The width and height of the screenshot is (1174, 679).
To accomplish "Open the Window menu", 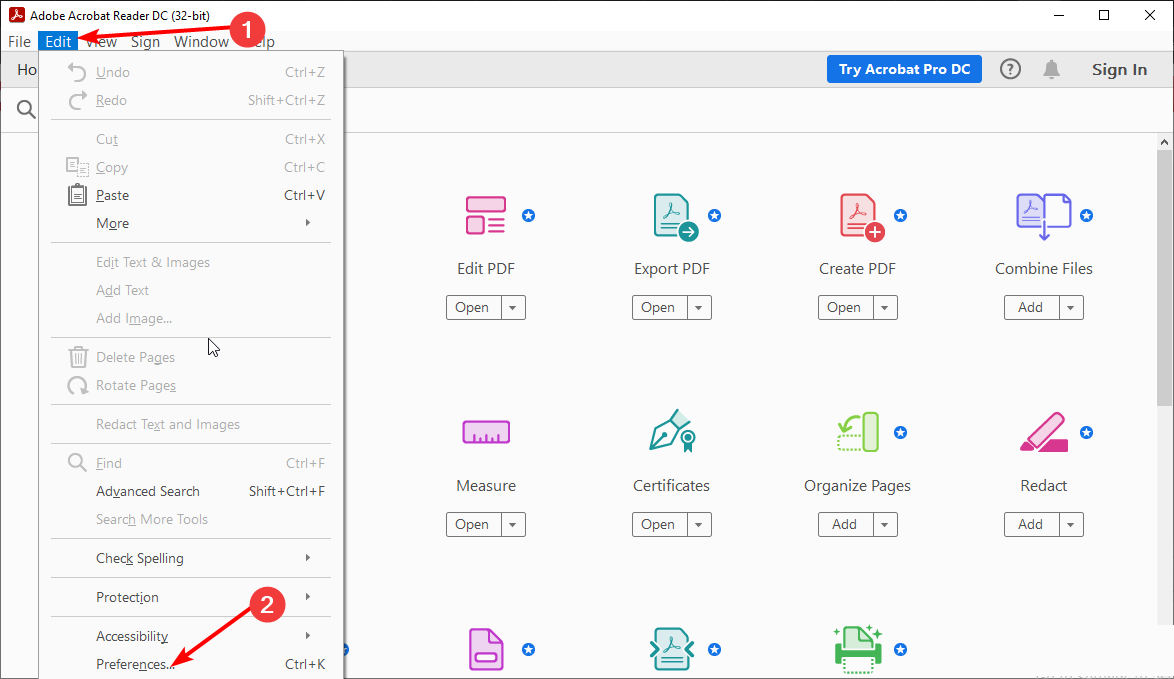I will pos(201,42).
